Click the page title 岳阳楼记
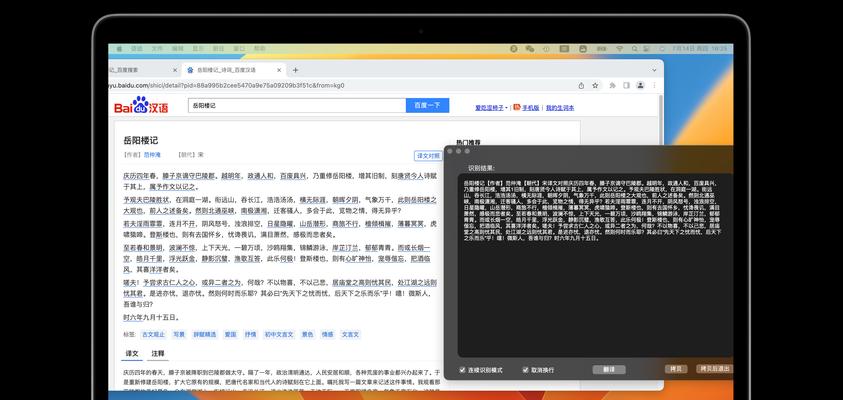843x400 pixels. click(141, 140)
